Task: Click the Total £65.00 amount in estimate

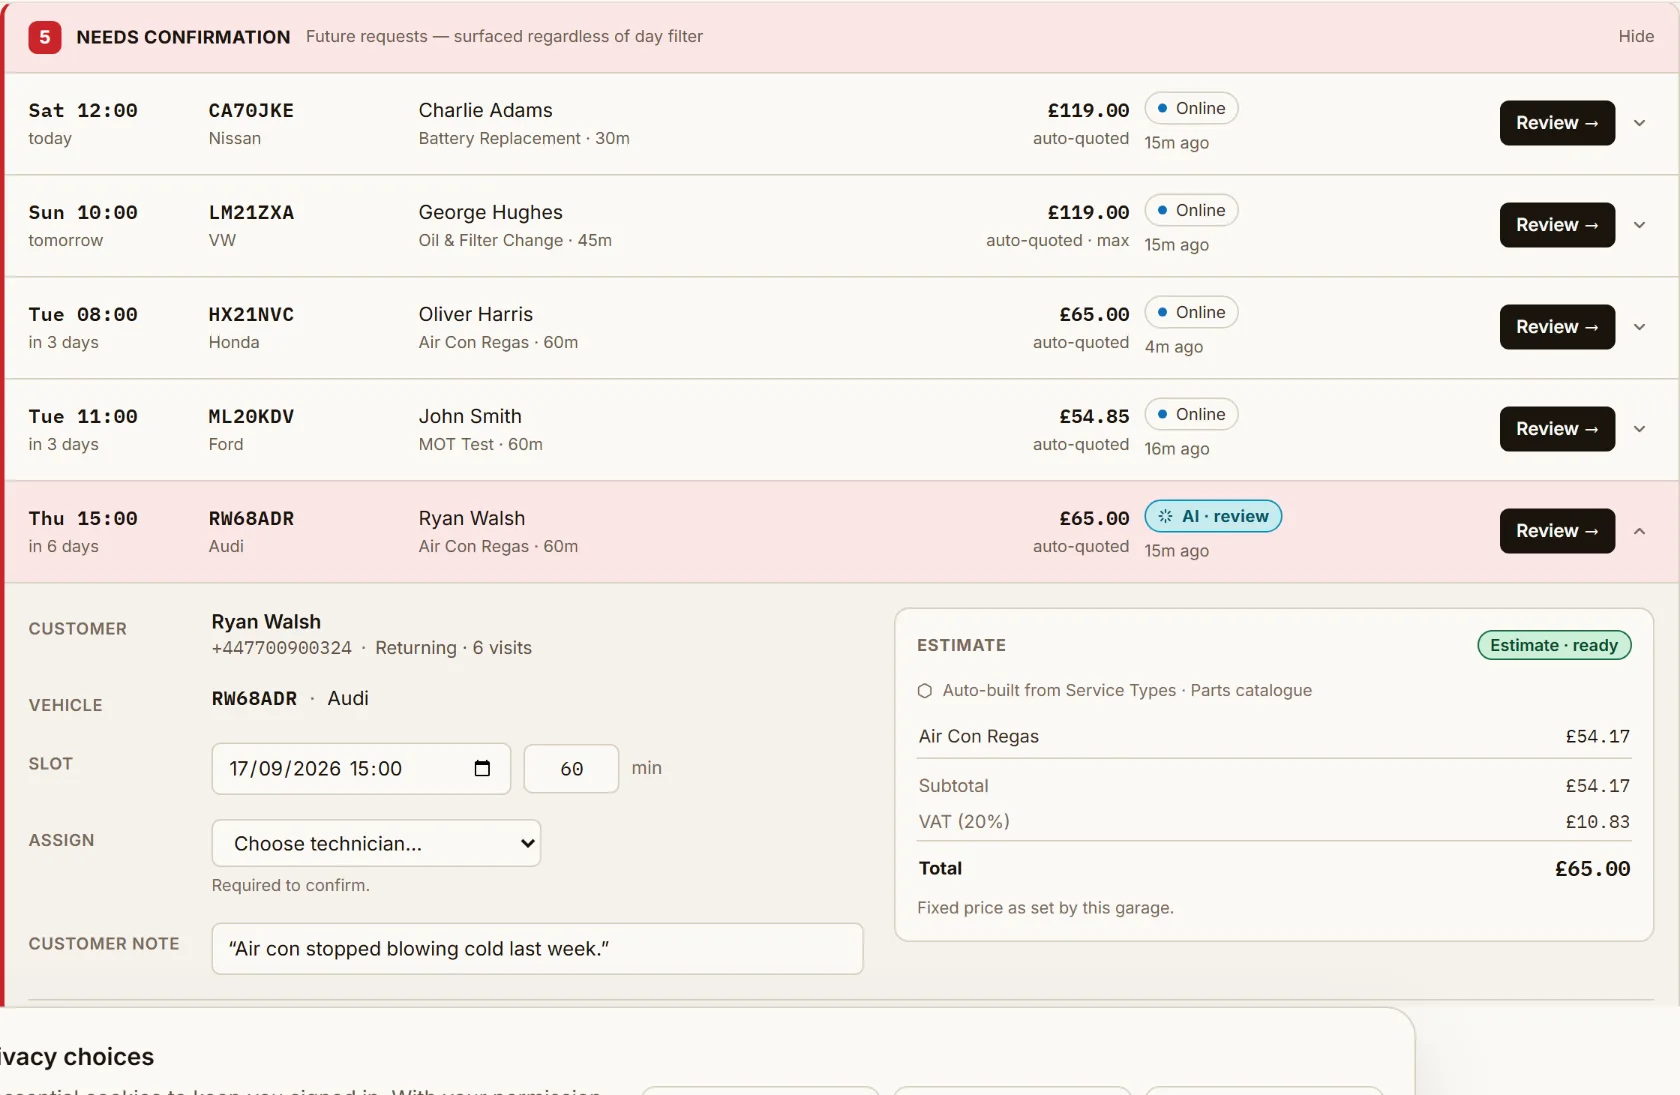Action: 1592,869
